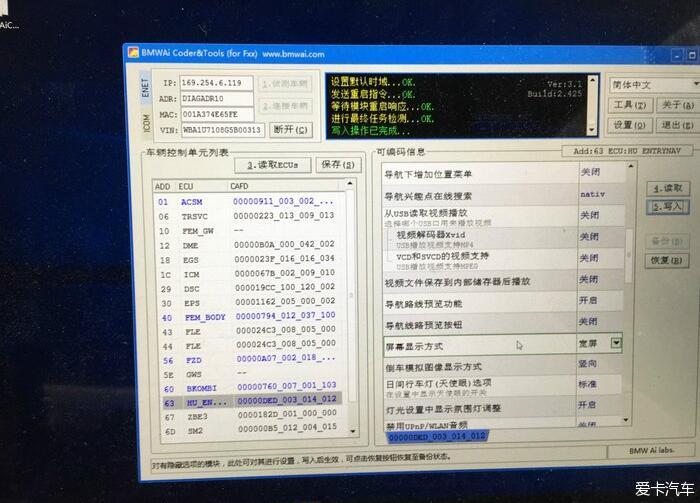Select the TRSVC ECU row
The height and width of the screenshot is (503, 700).
coord(250,216)
